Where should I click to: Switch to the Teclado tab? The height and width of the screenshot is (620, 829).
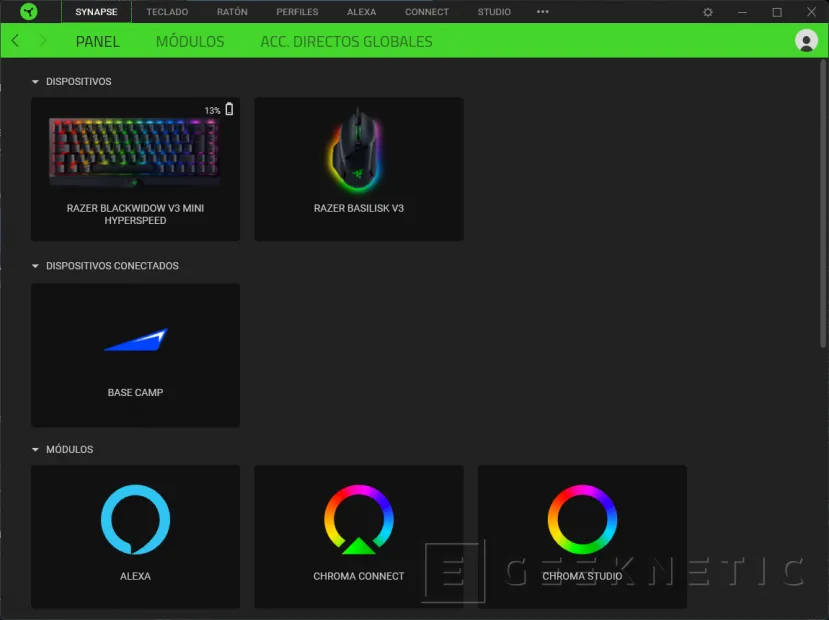(x=167, y=12)
